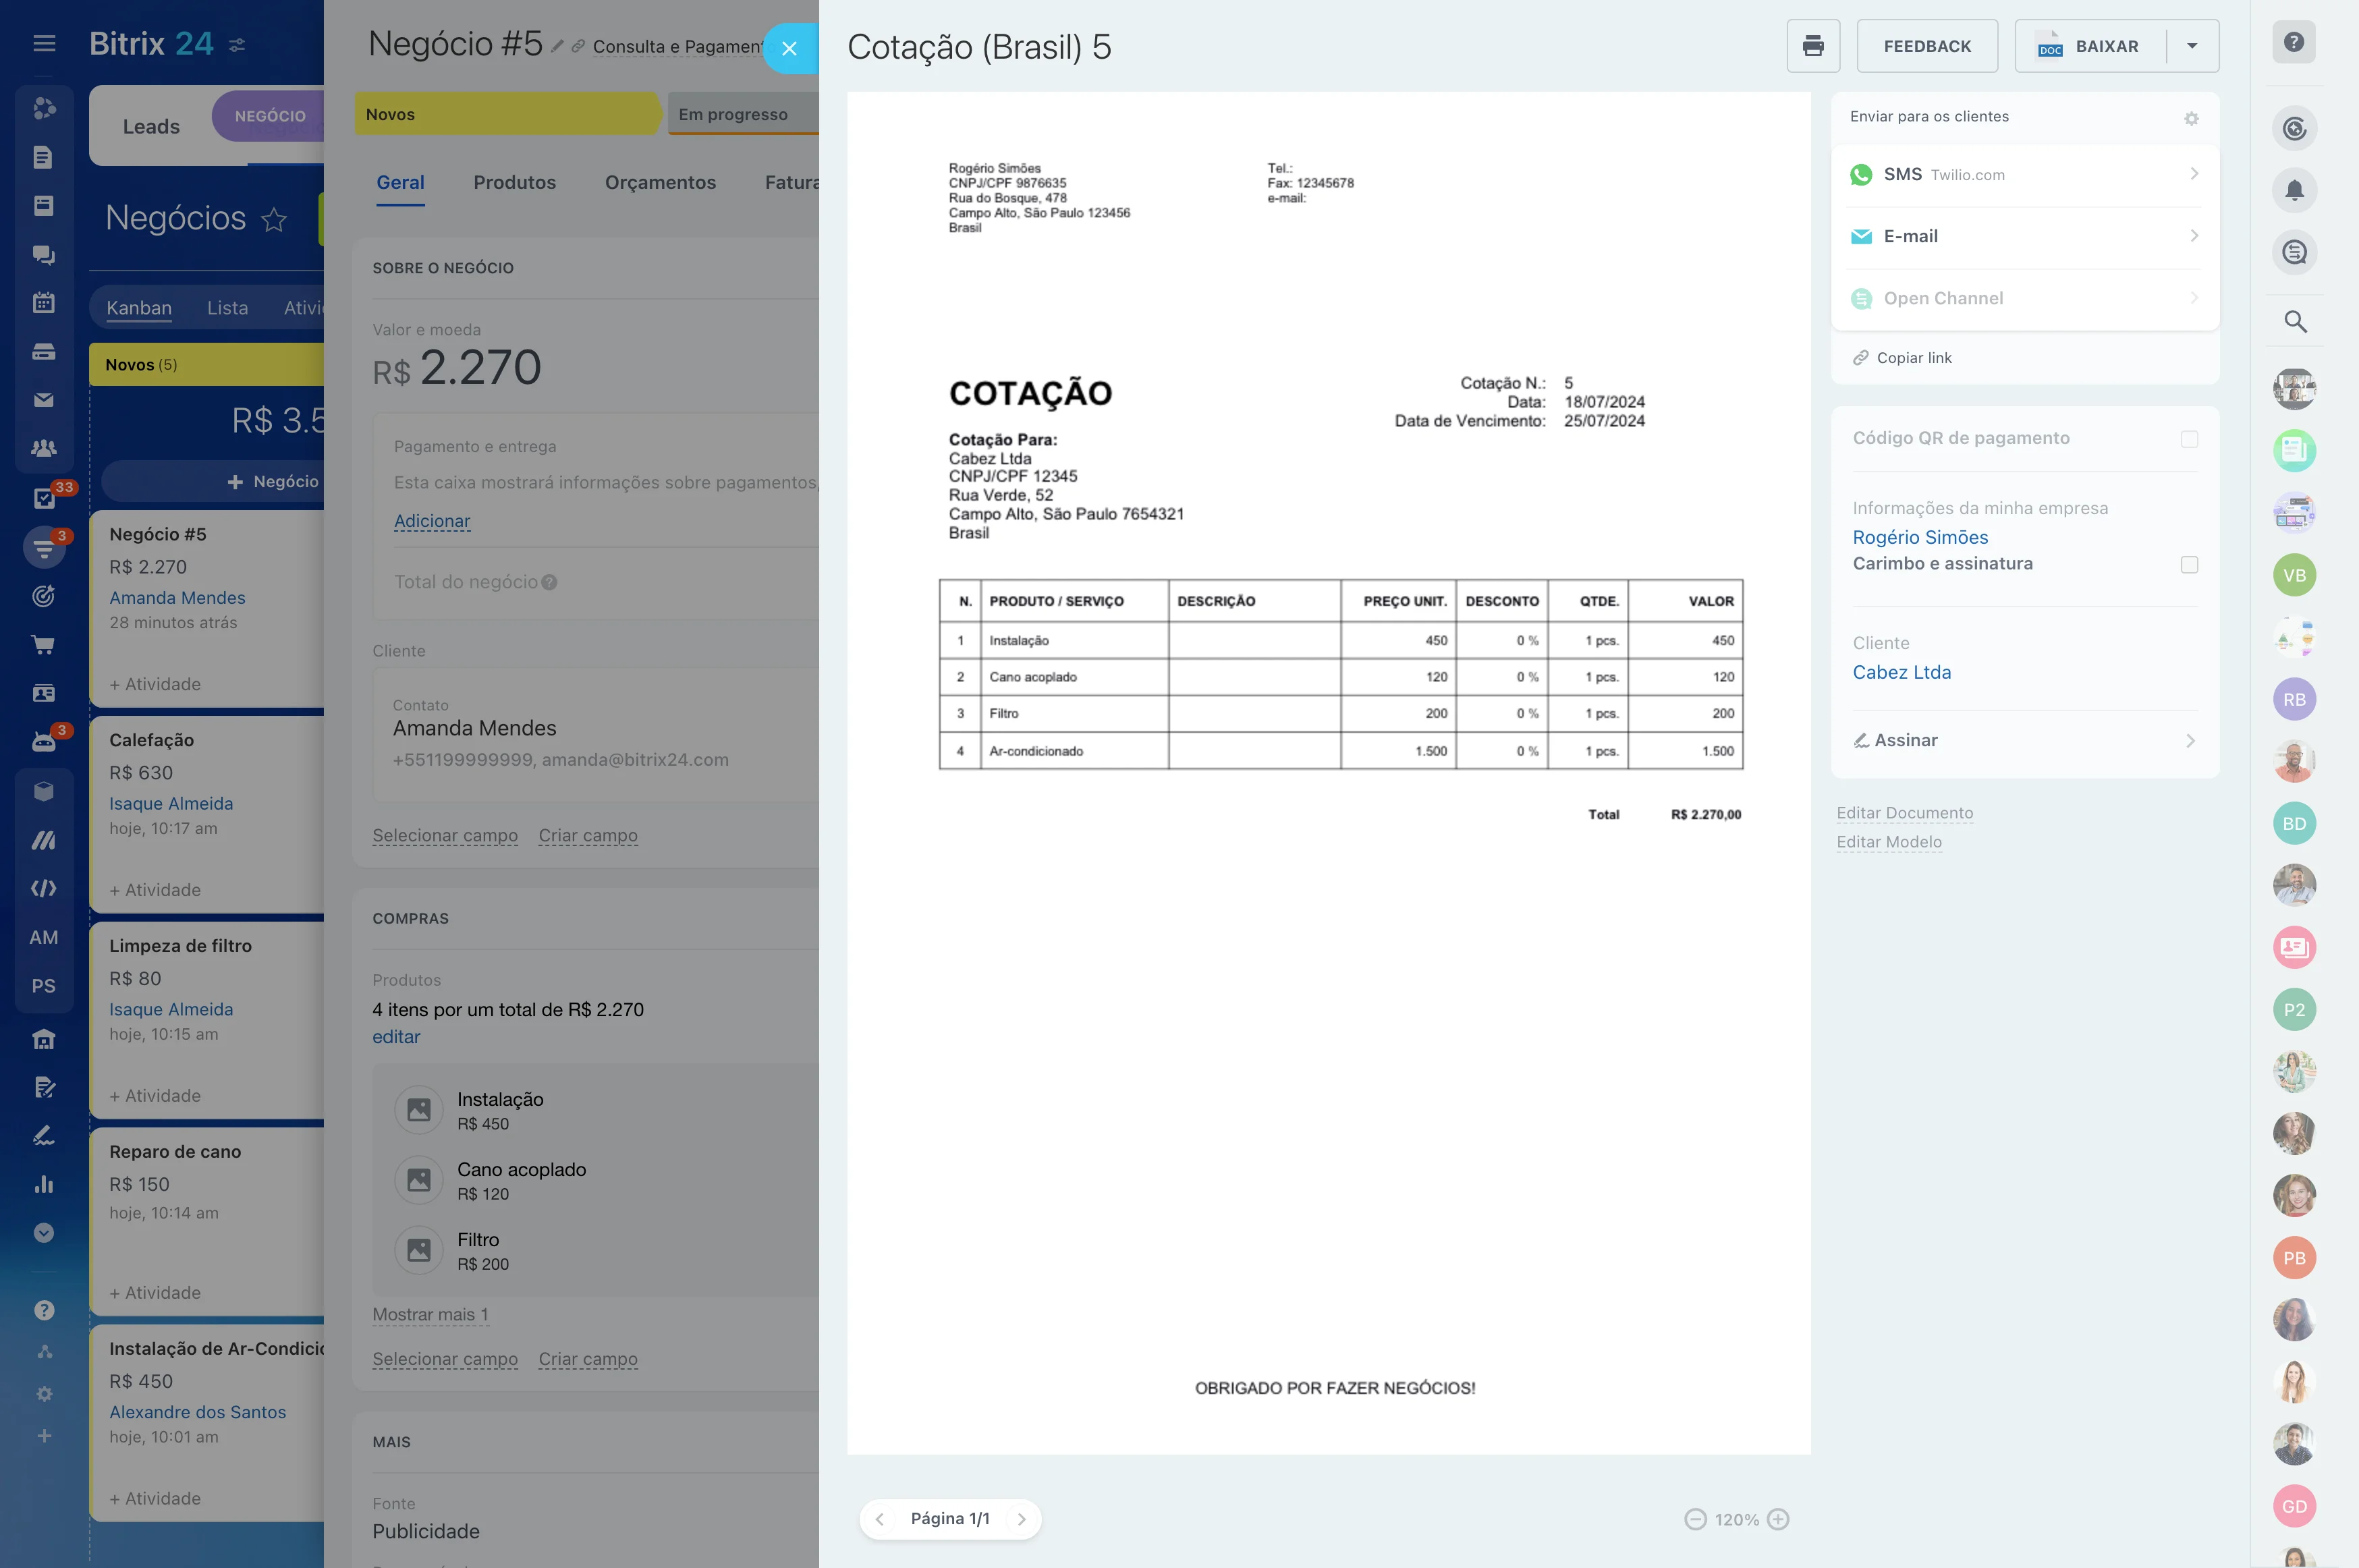Zoom in with the plus icon
This screenshot has height=1568, width=2359.
click(x=1777, y=1519)
